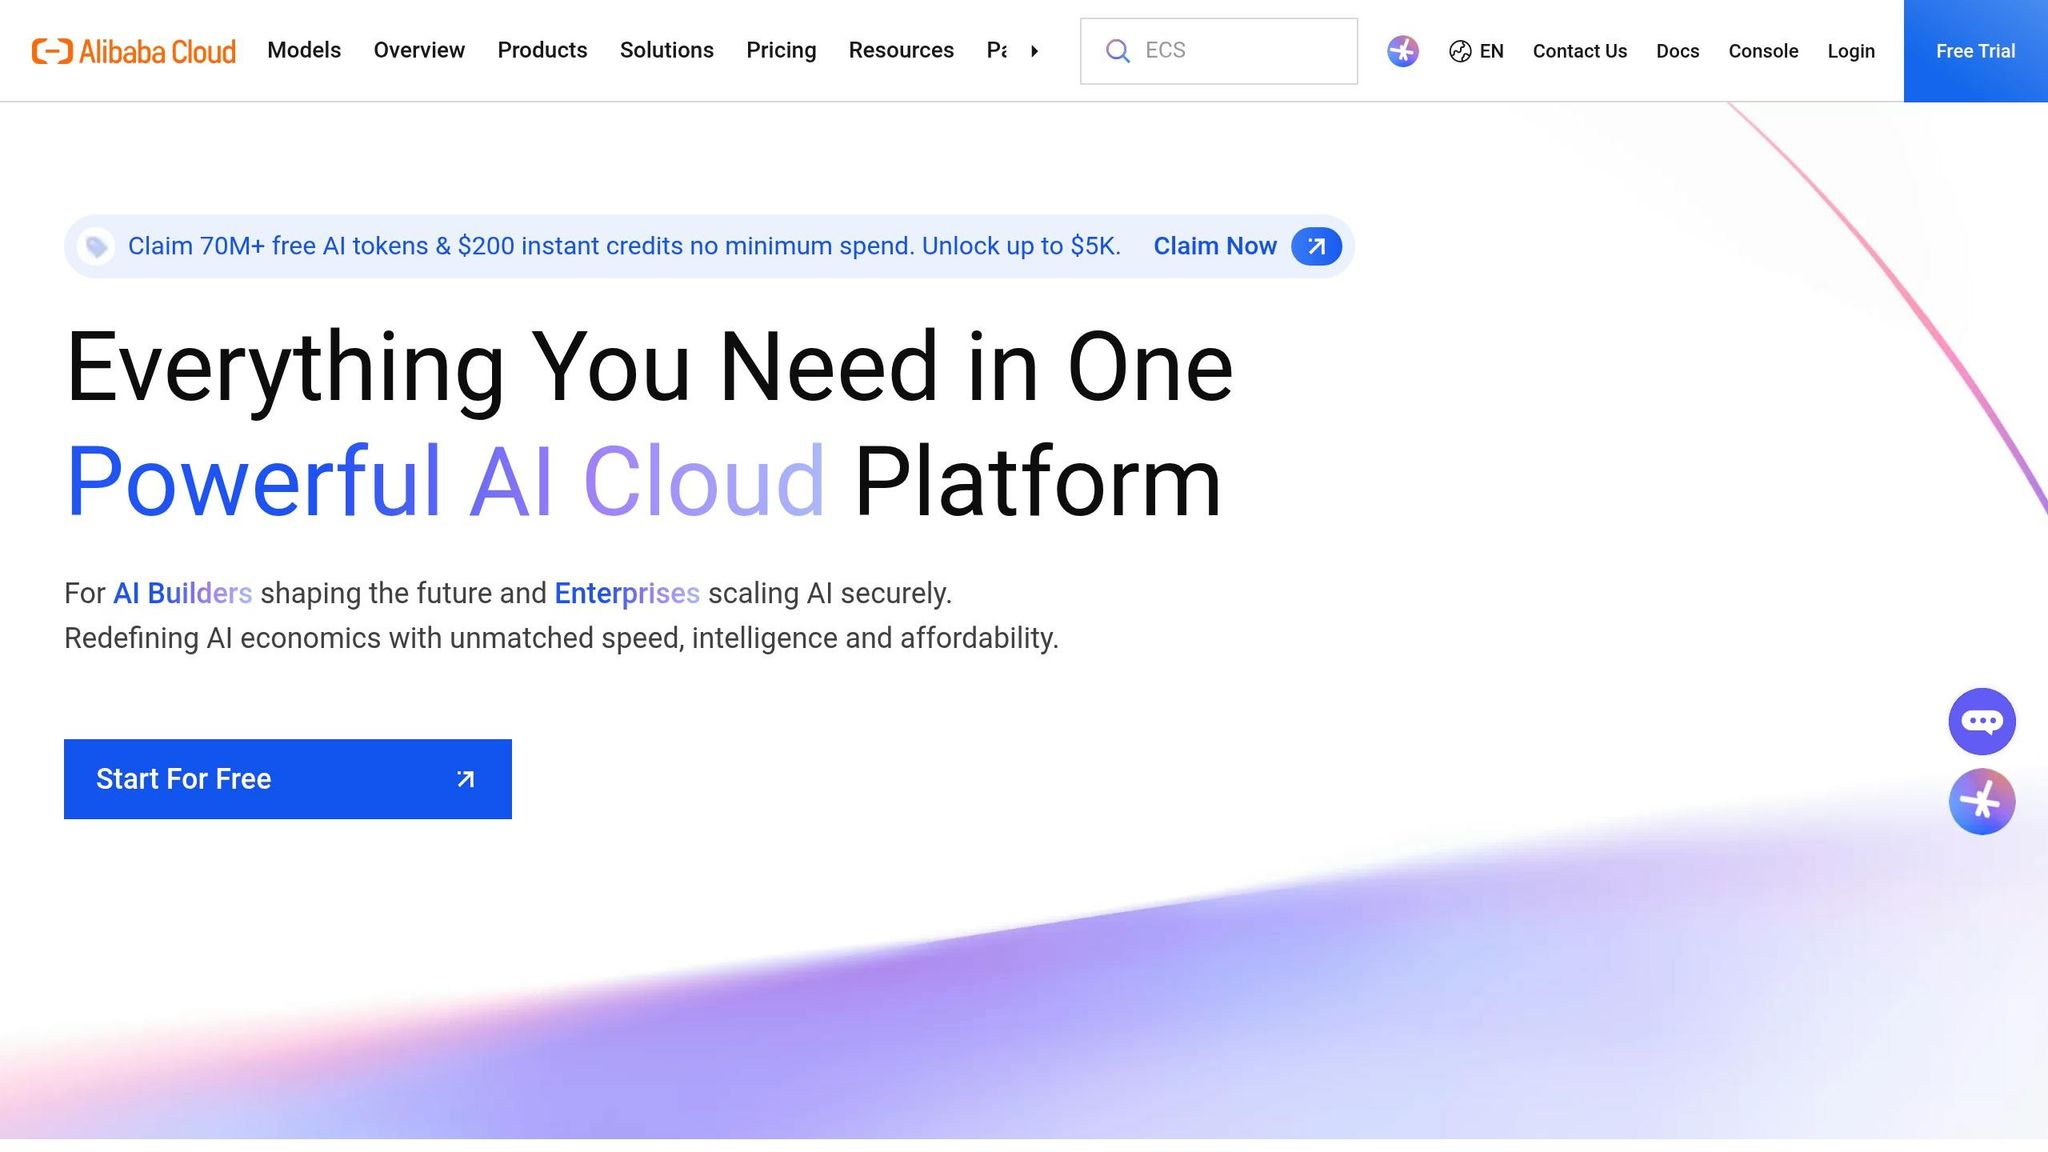Open the Pricing menu
The image size is (2048, 1152).
point(781,50)
